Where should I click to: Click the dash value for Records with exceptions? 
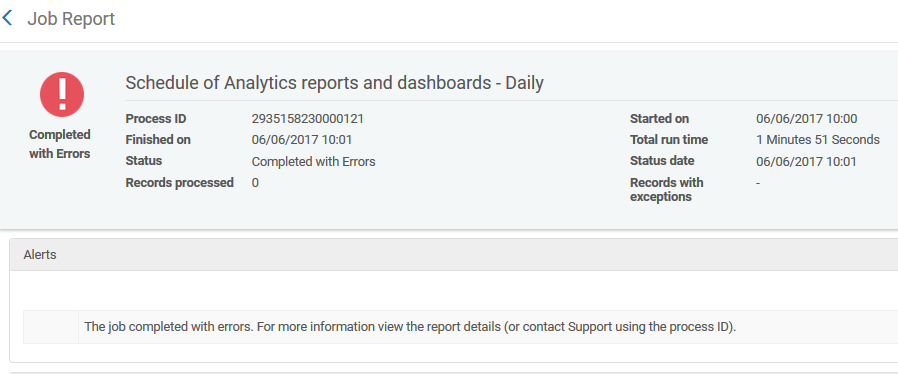coord(758,183)
